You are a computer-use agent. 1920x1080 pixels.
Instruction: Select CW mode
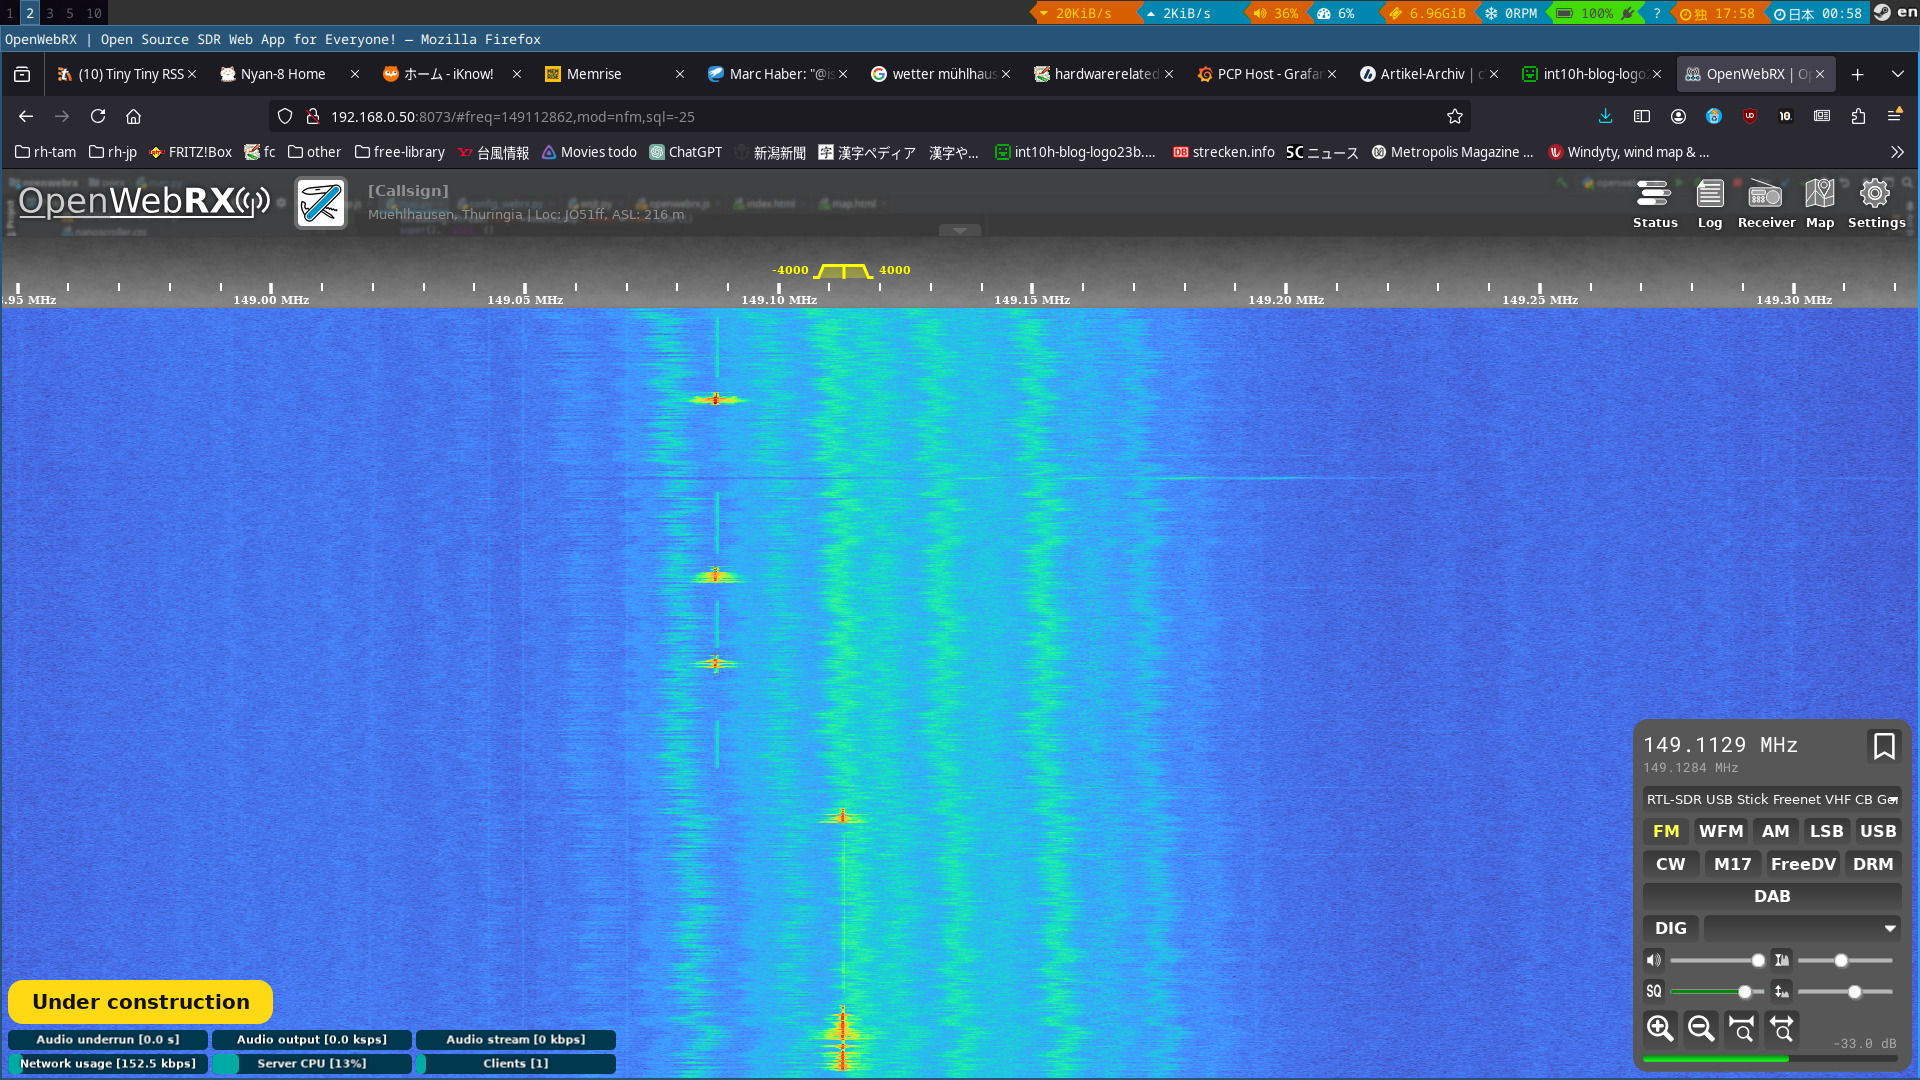tap(1671, 864)
